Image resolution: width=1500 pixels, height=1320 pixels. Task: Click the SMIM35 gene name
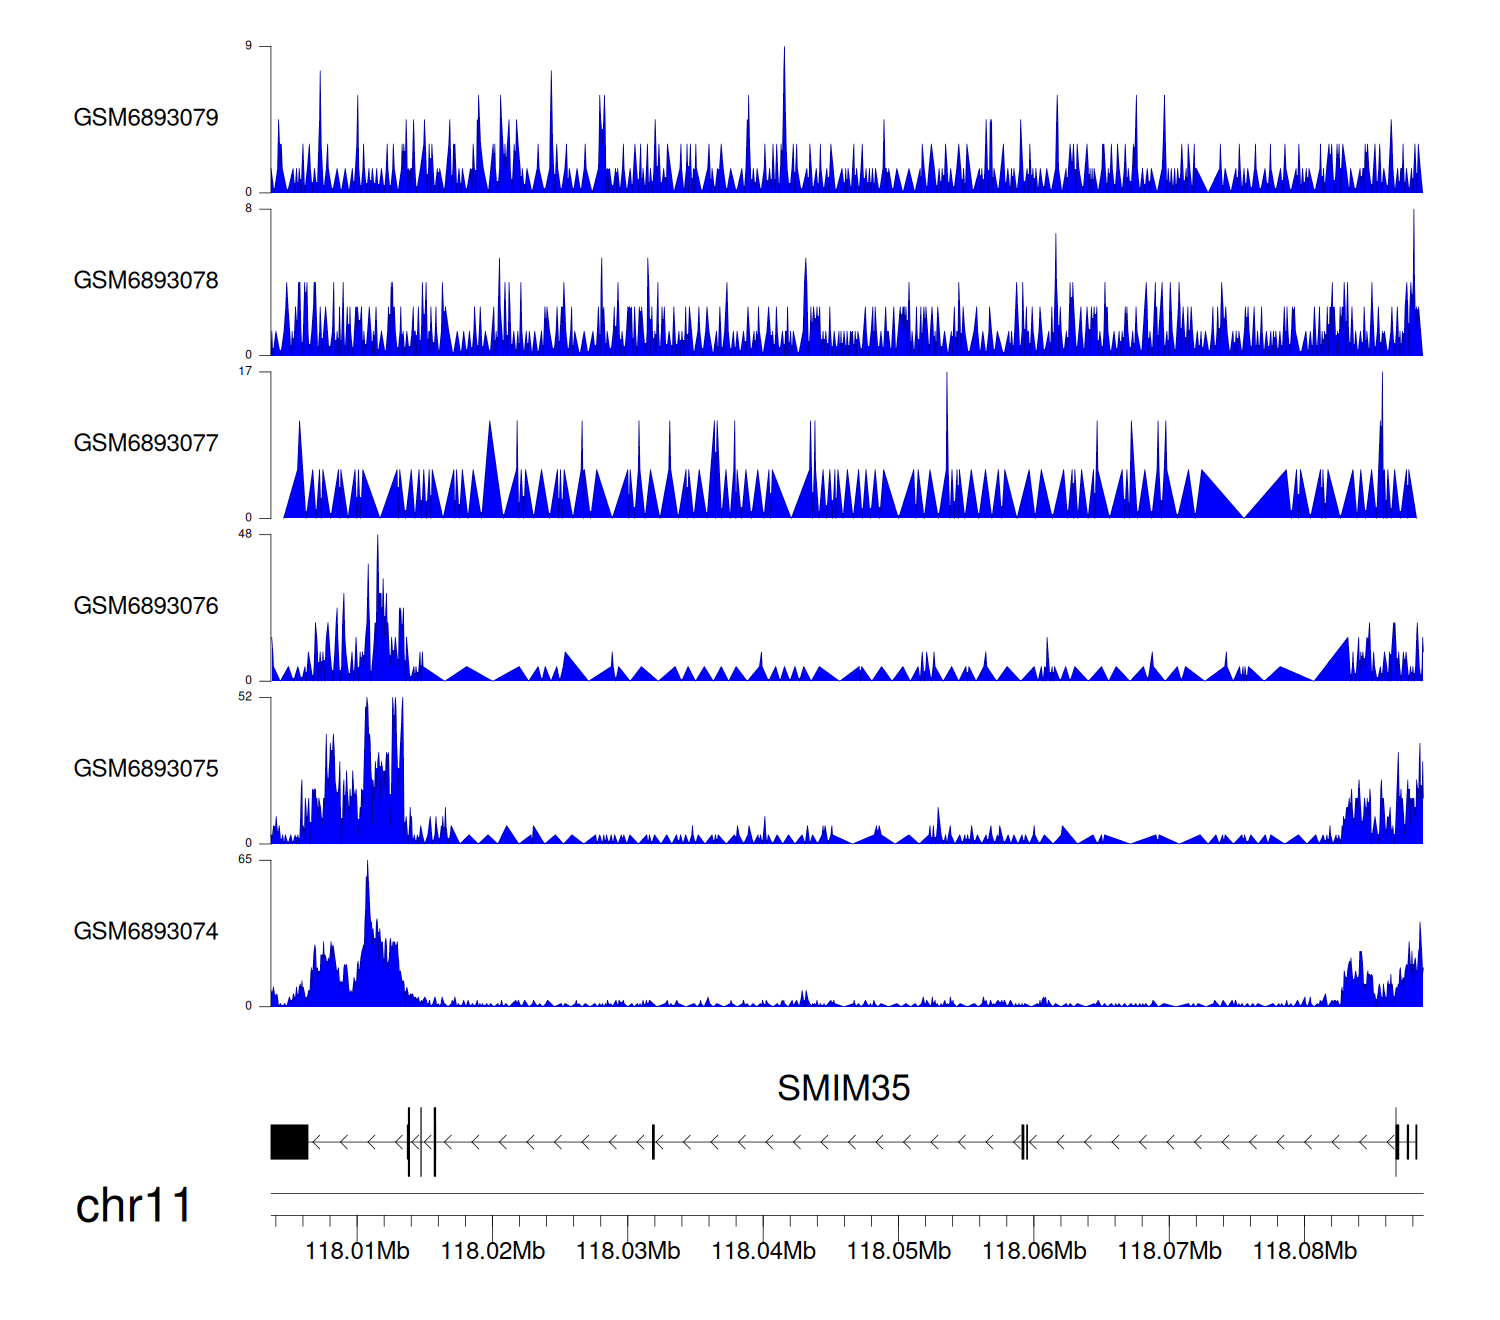(843, 1088)
